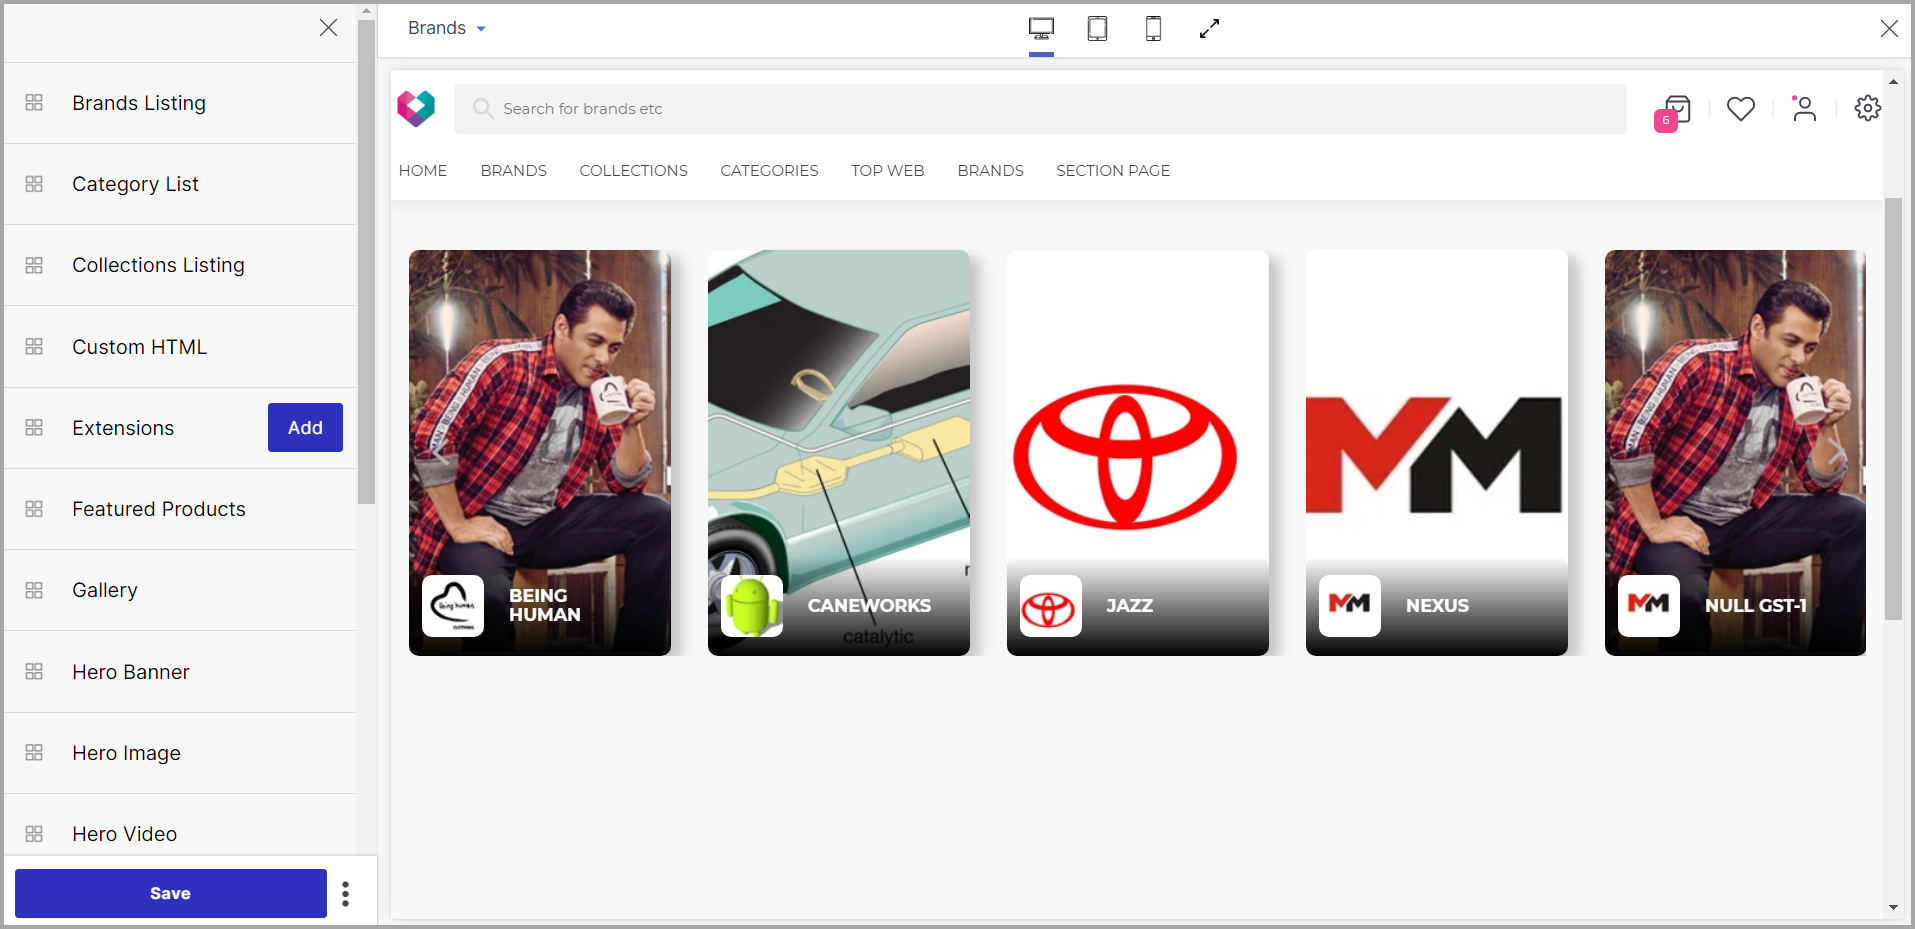Switch to tablet preview mode
The image size is (1915, 929).
(1097, 29)
